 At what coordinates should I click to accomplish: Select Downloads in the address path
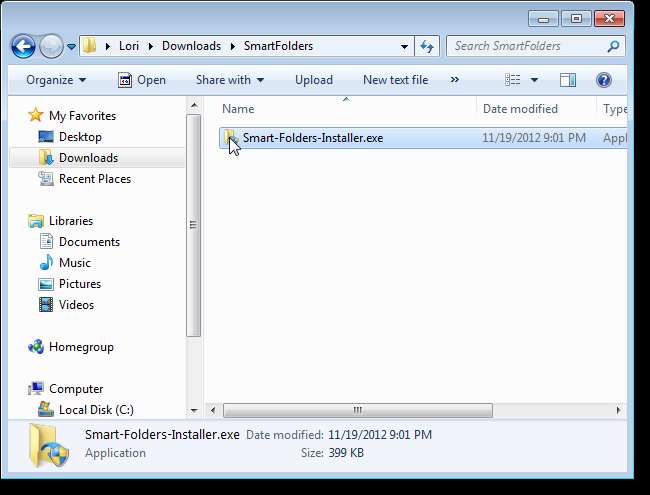pyautogui.click(x=192, y=46)
